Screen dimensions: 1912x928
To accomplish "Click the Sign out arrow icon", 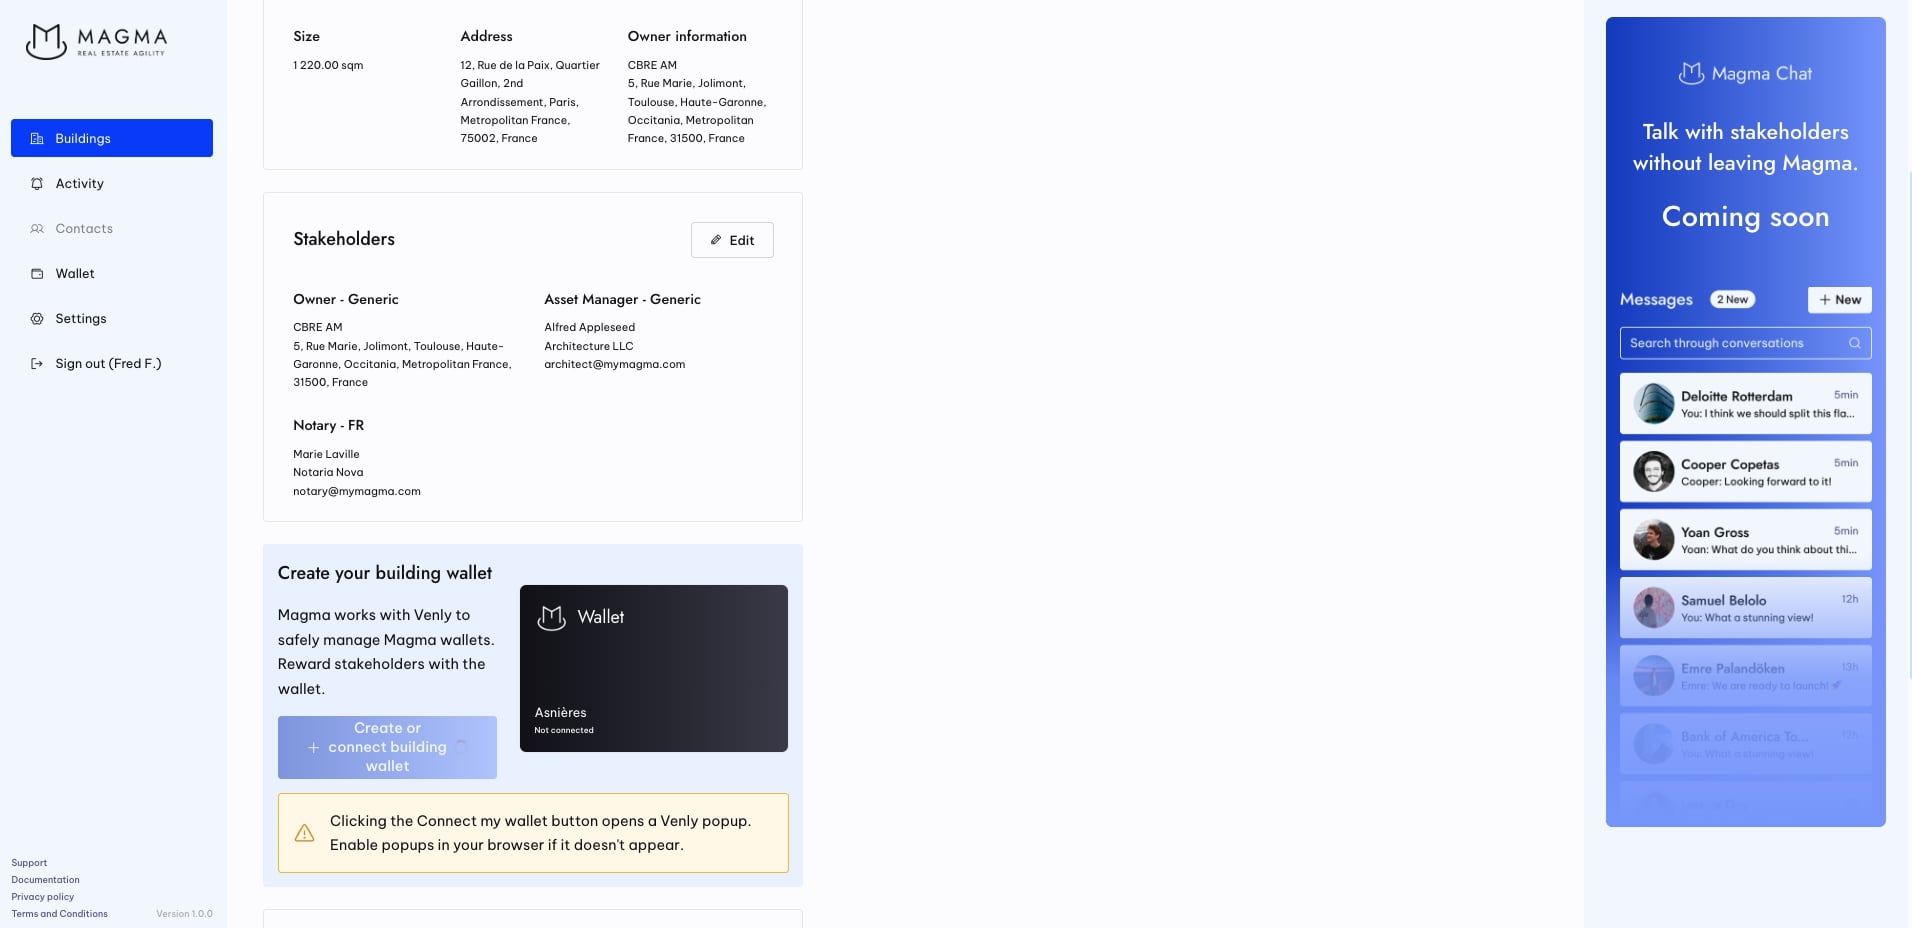I will [37, 364].
